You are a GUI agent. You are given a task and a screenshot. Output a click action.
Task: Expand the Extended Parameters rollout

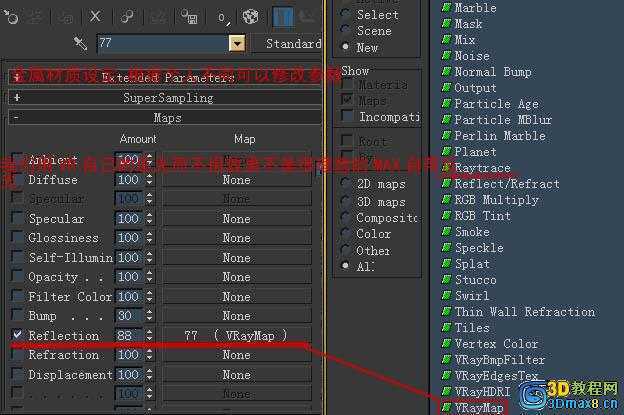(165, 77)
